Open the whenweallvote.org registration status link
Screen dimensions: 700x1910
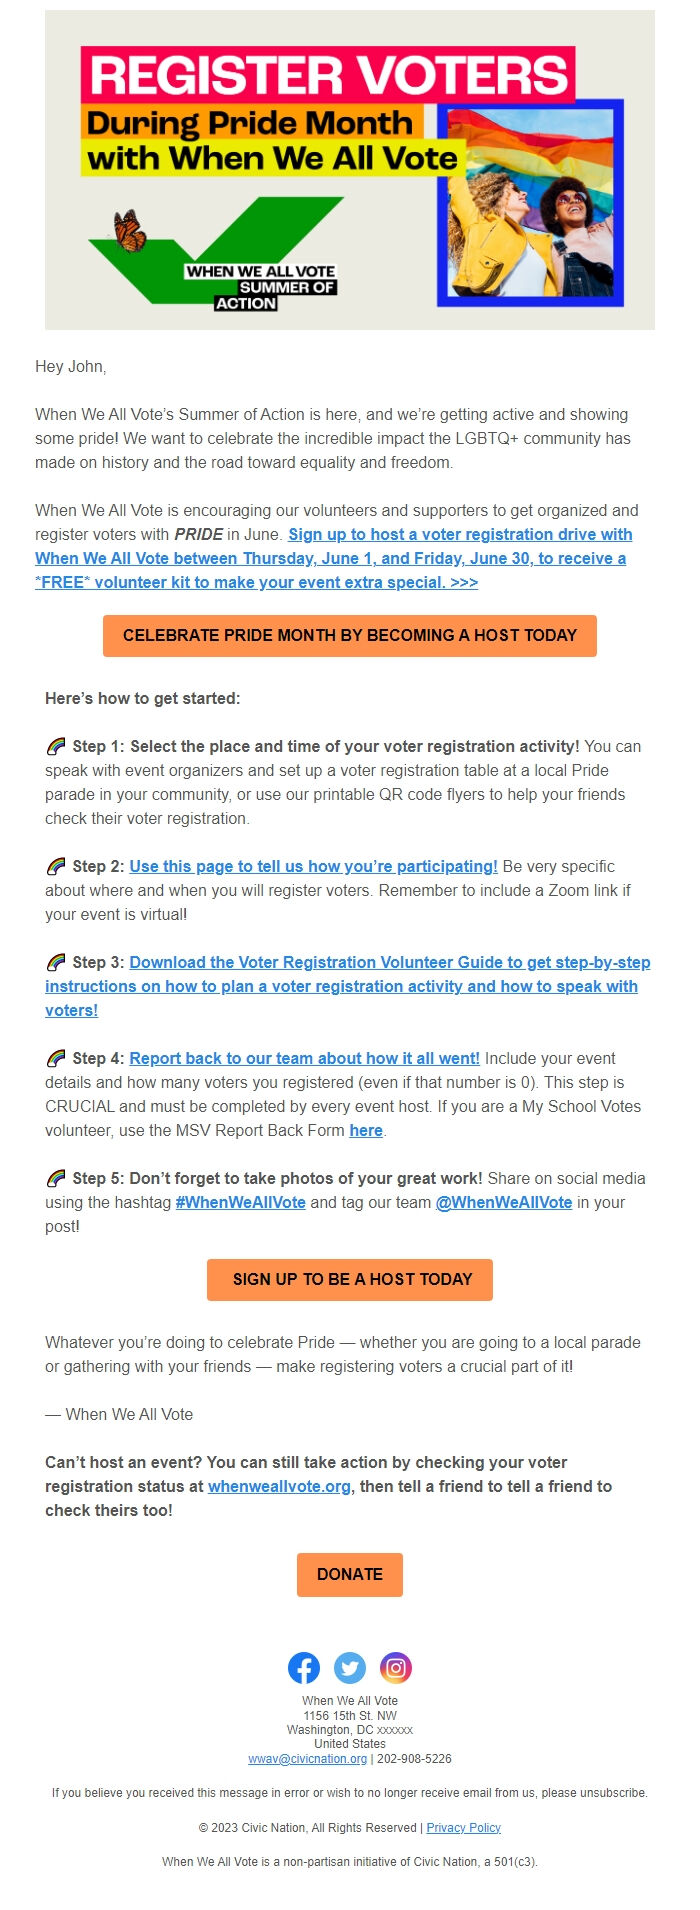click(278, 1486)
